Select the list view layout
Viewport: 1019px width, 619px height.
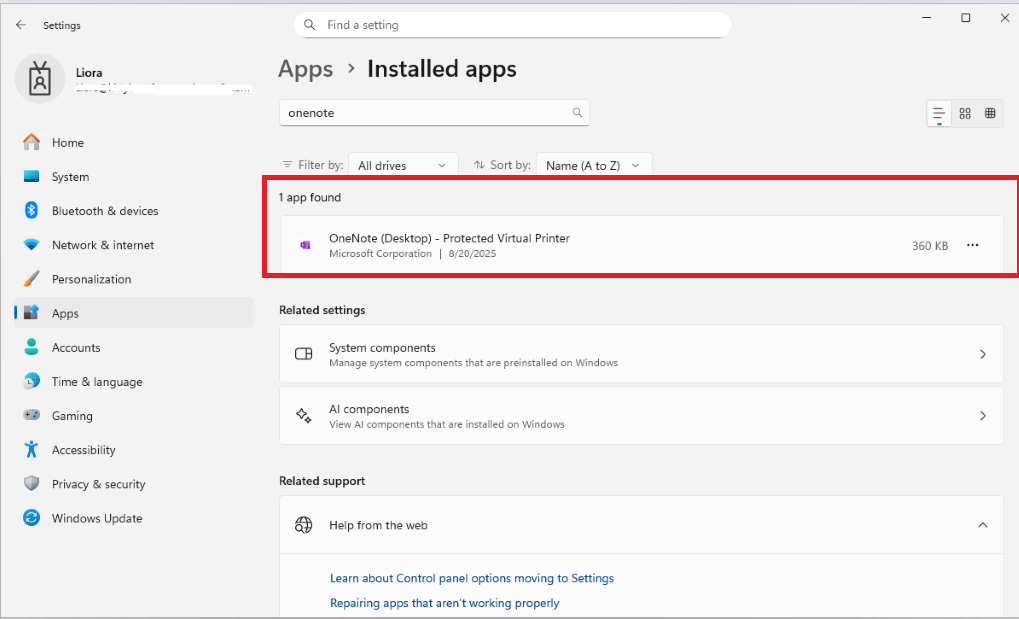(x=938, y=113)
